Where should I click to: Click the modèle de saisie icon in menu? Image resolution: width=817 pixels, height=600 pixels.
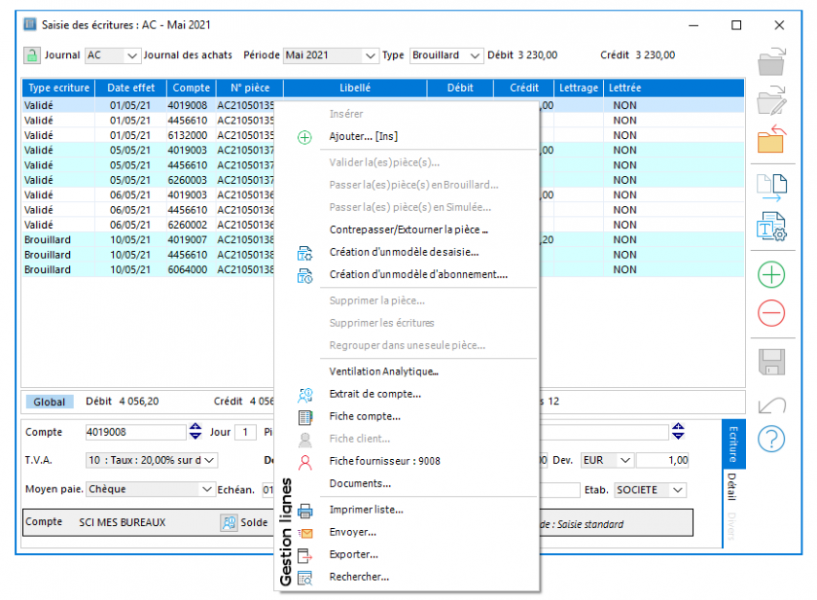coord(305,253)
